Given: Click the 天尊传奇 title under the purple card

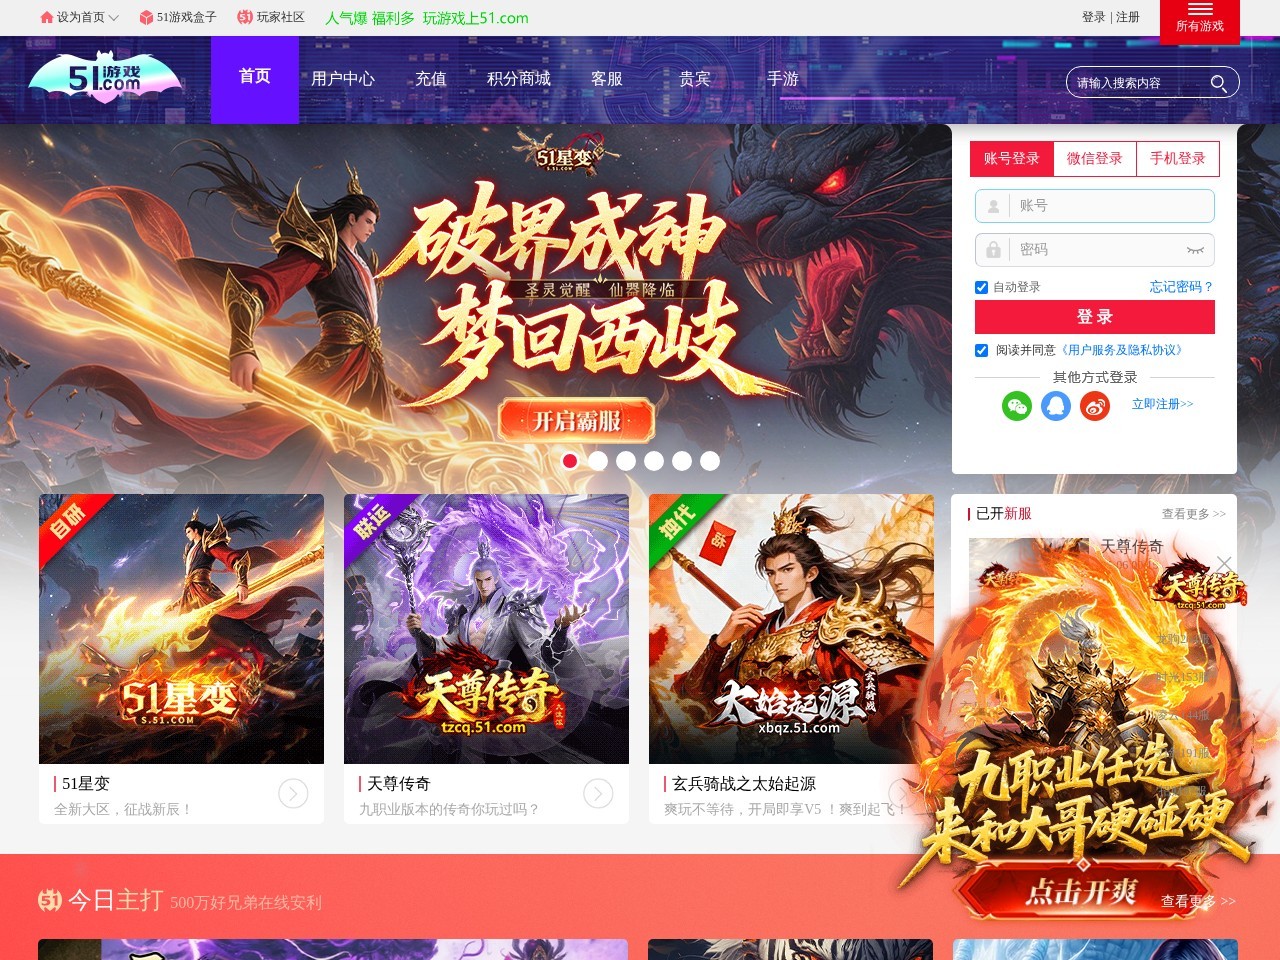Looking at the screenshot, I should [x=399, y=784].
